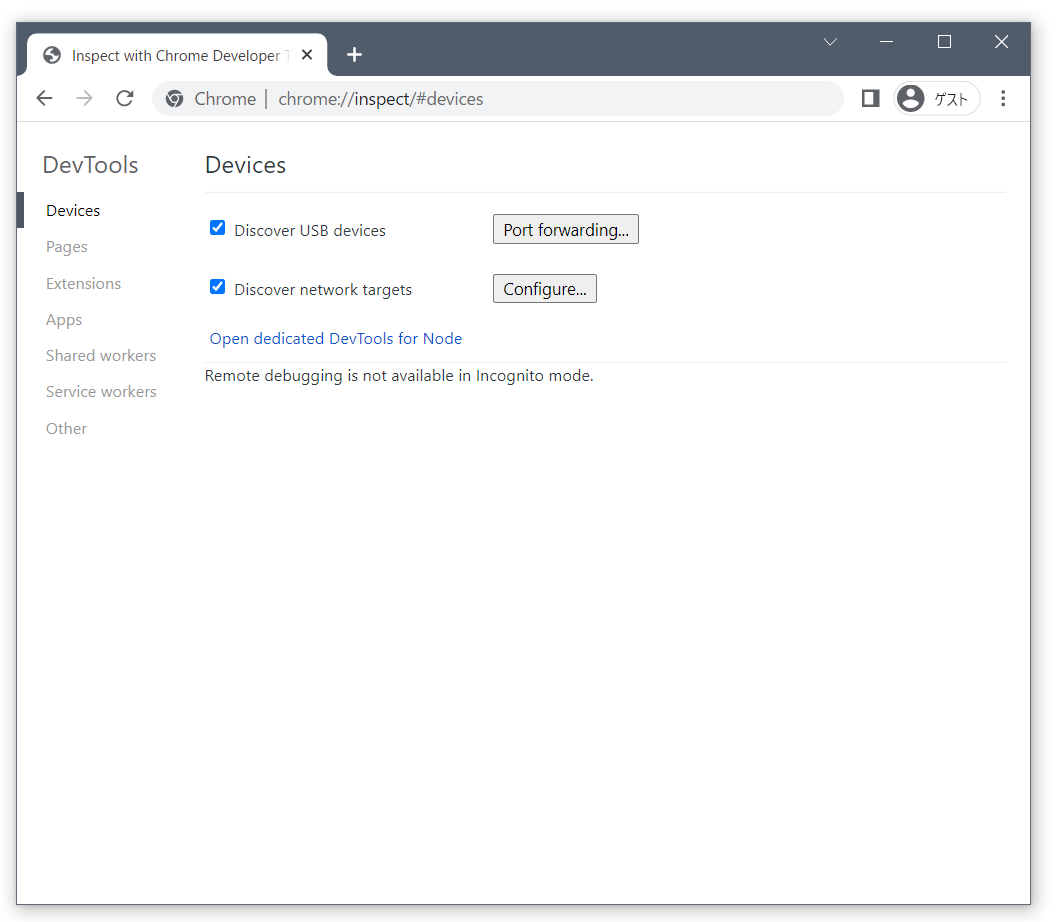Click the forward navigation arrow
The image size is (1057, 922).
point(84,98)
